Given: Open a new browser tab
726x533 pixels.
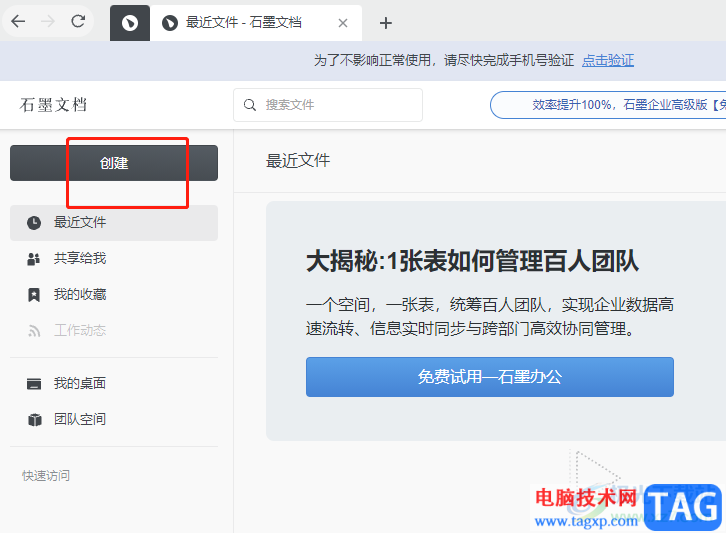Looking at the screenshot, I should [385, 23].
